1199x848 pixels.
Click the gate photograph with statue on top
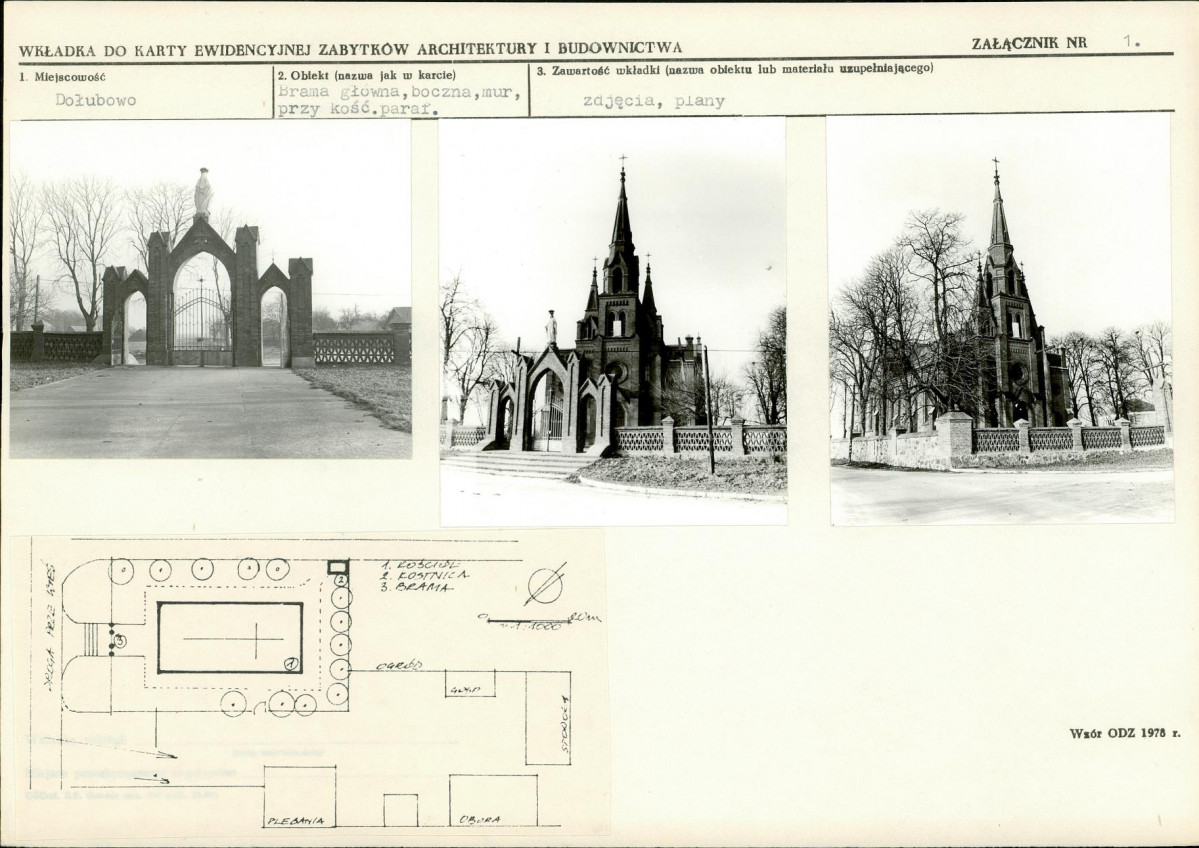(x=210, y=289)
